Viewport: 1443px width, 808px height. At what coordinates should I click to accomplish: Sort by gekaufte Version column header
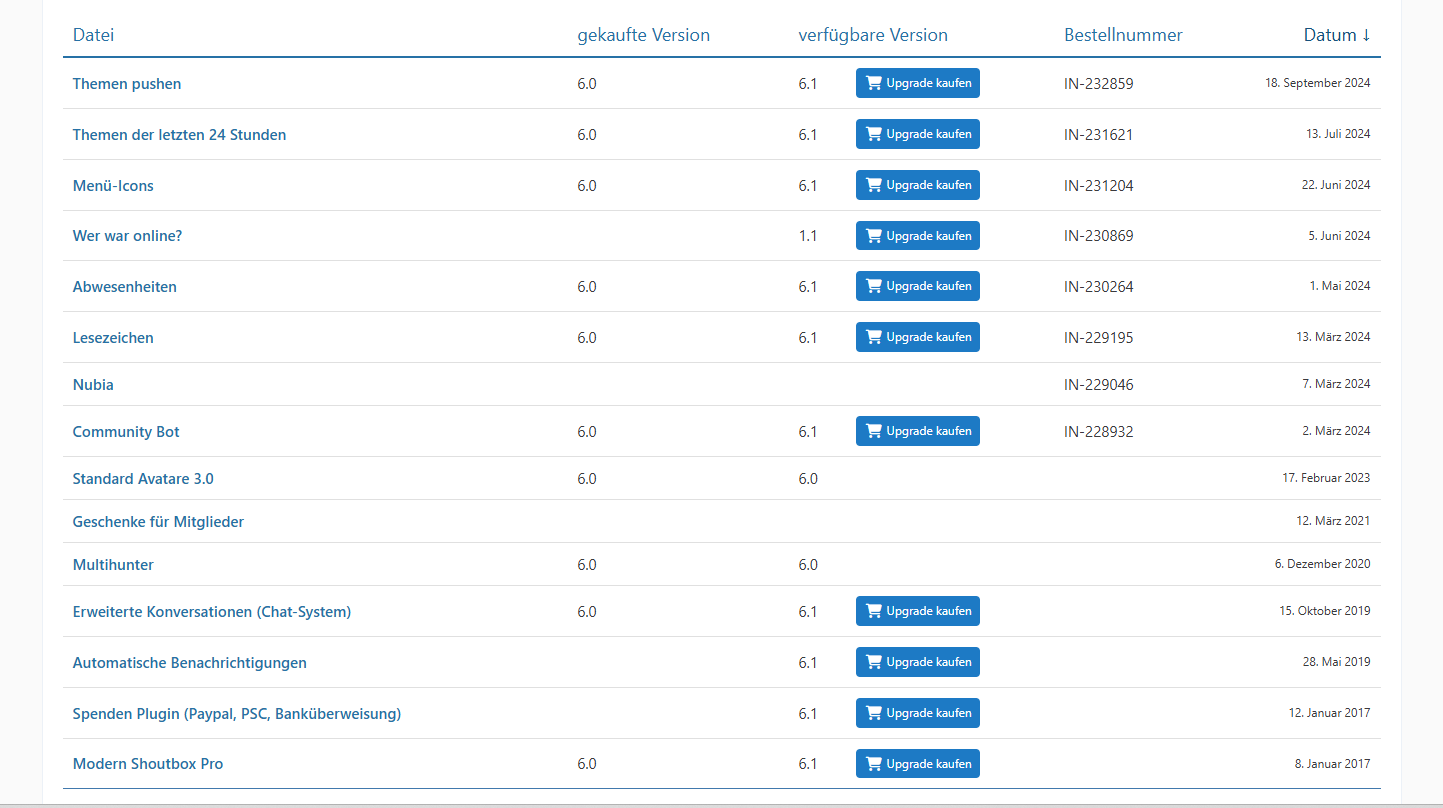pyautogui.click(x=643, y=35)
